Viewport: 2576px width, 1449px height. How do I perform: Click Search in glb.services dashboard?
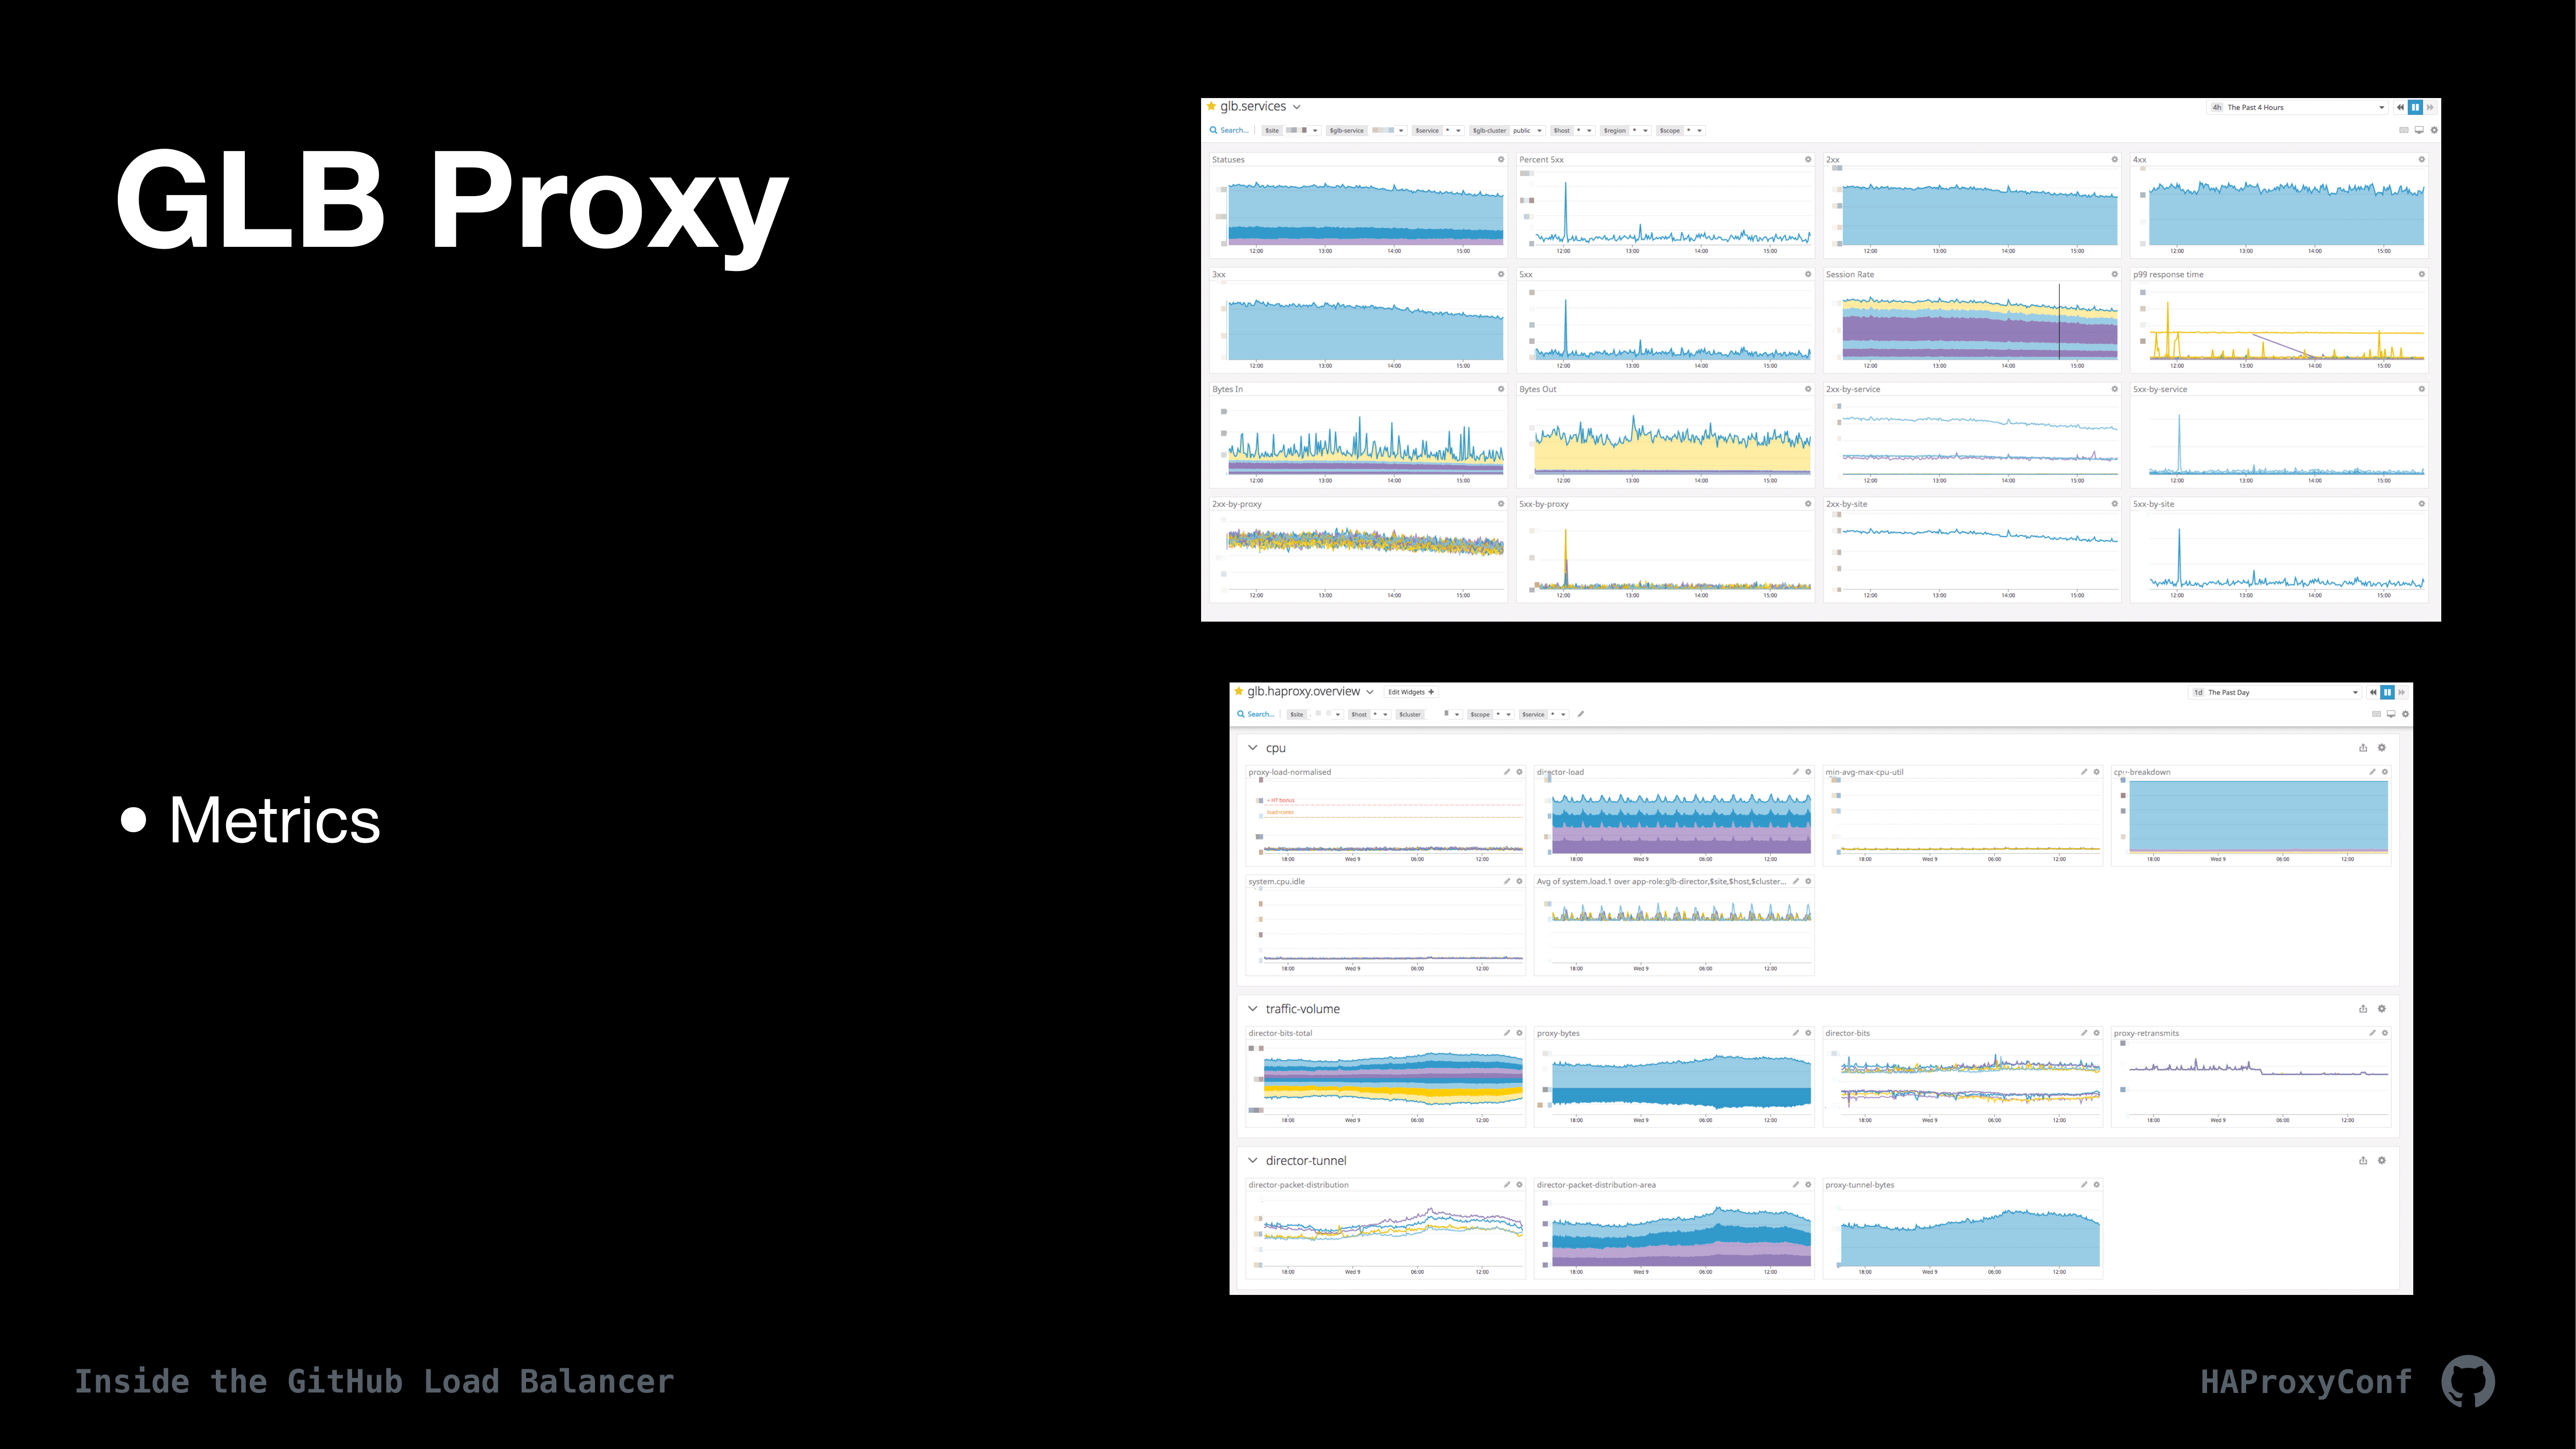[1229, 130]
